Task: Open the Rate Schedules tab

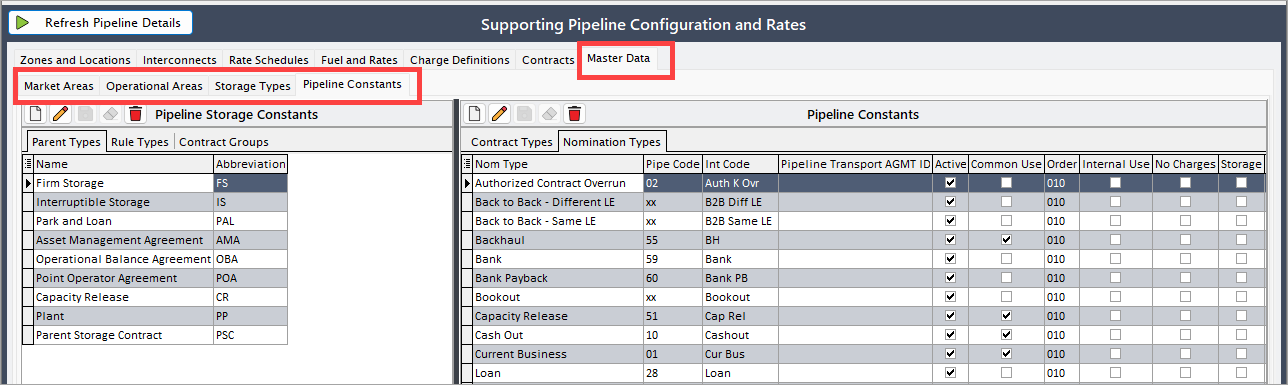Action: click(269, 60)
